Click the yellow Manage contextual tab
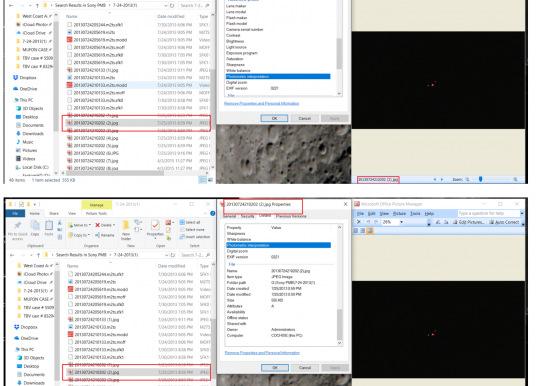Viewport: 536px width, 386px height. click(x=96, y=205)
